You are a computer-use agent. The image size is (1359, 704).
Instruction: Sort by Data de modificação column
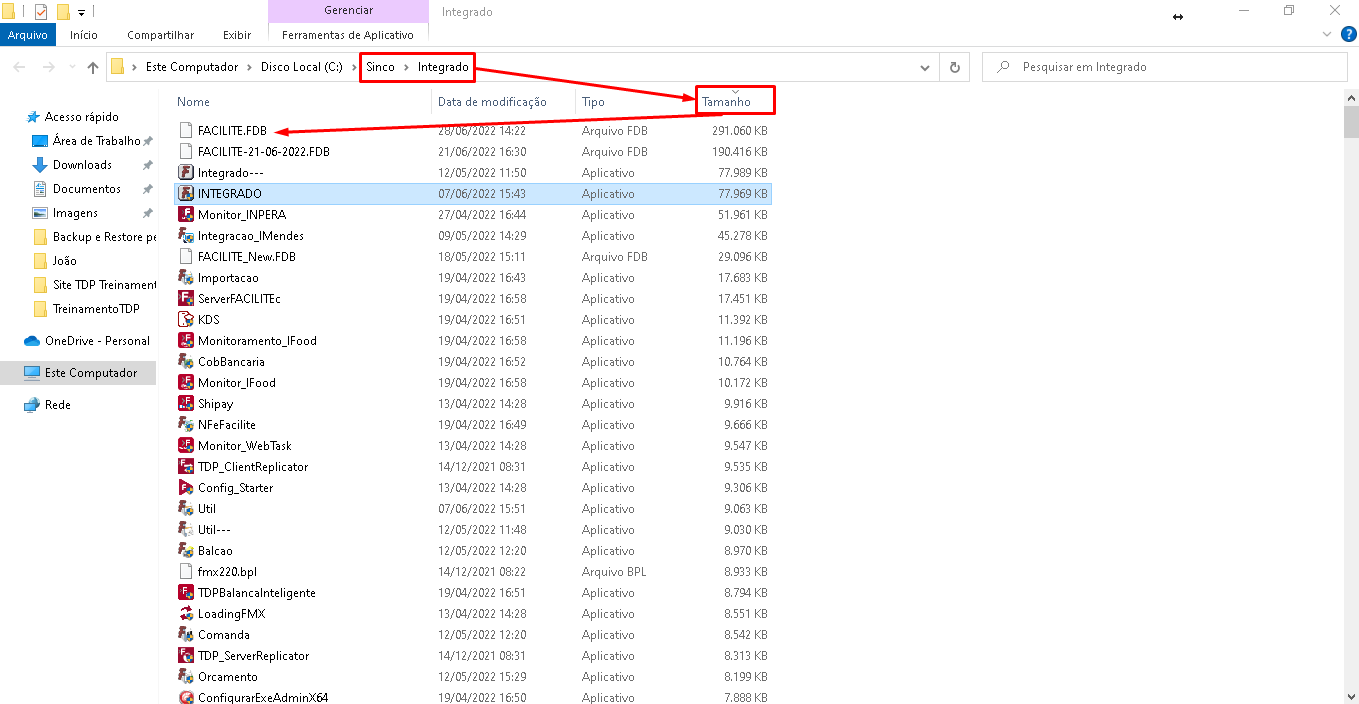pos(492,102)
